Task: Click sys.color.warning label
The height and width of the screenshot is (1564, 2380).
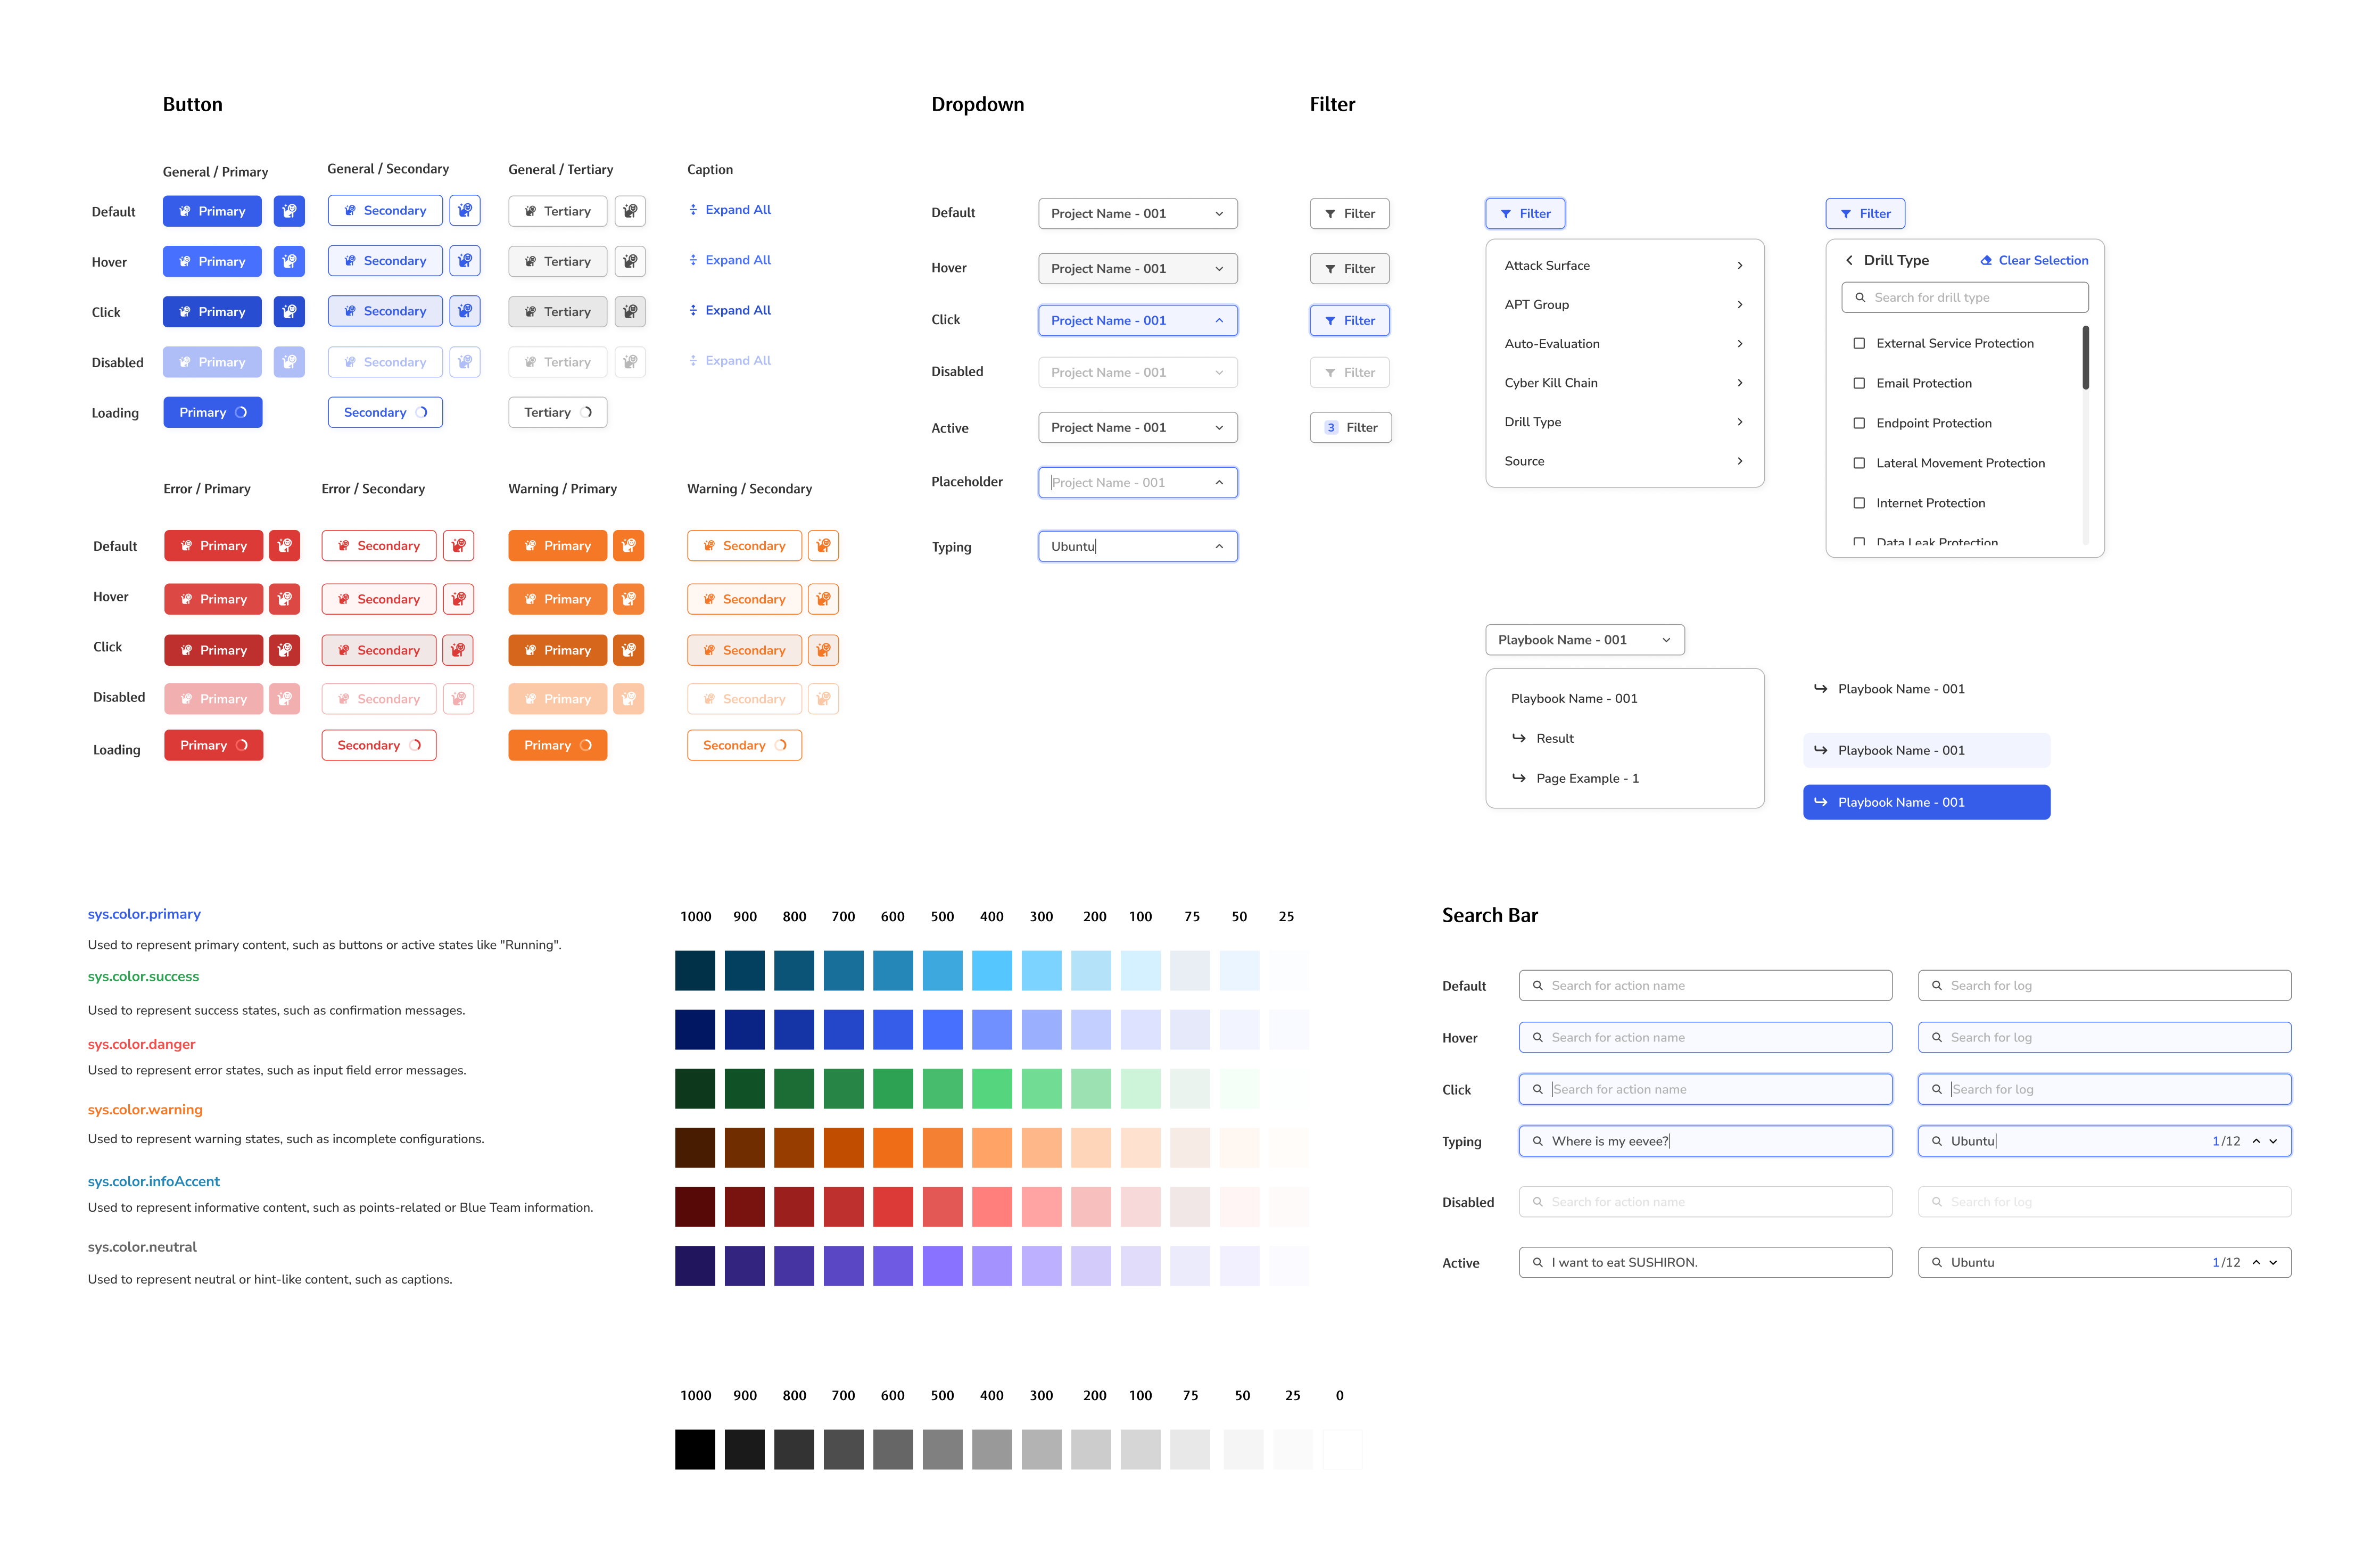Action: point(145,1109)
